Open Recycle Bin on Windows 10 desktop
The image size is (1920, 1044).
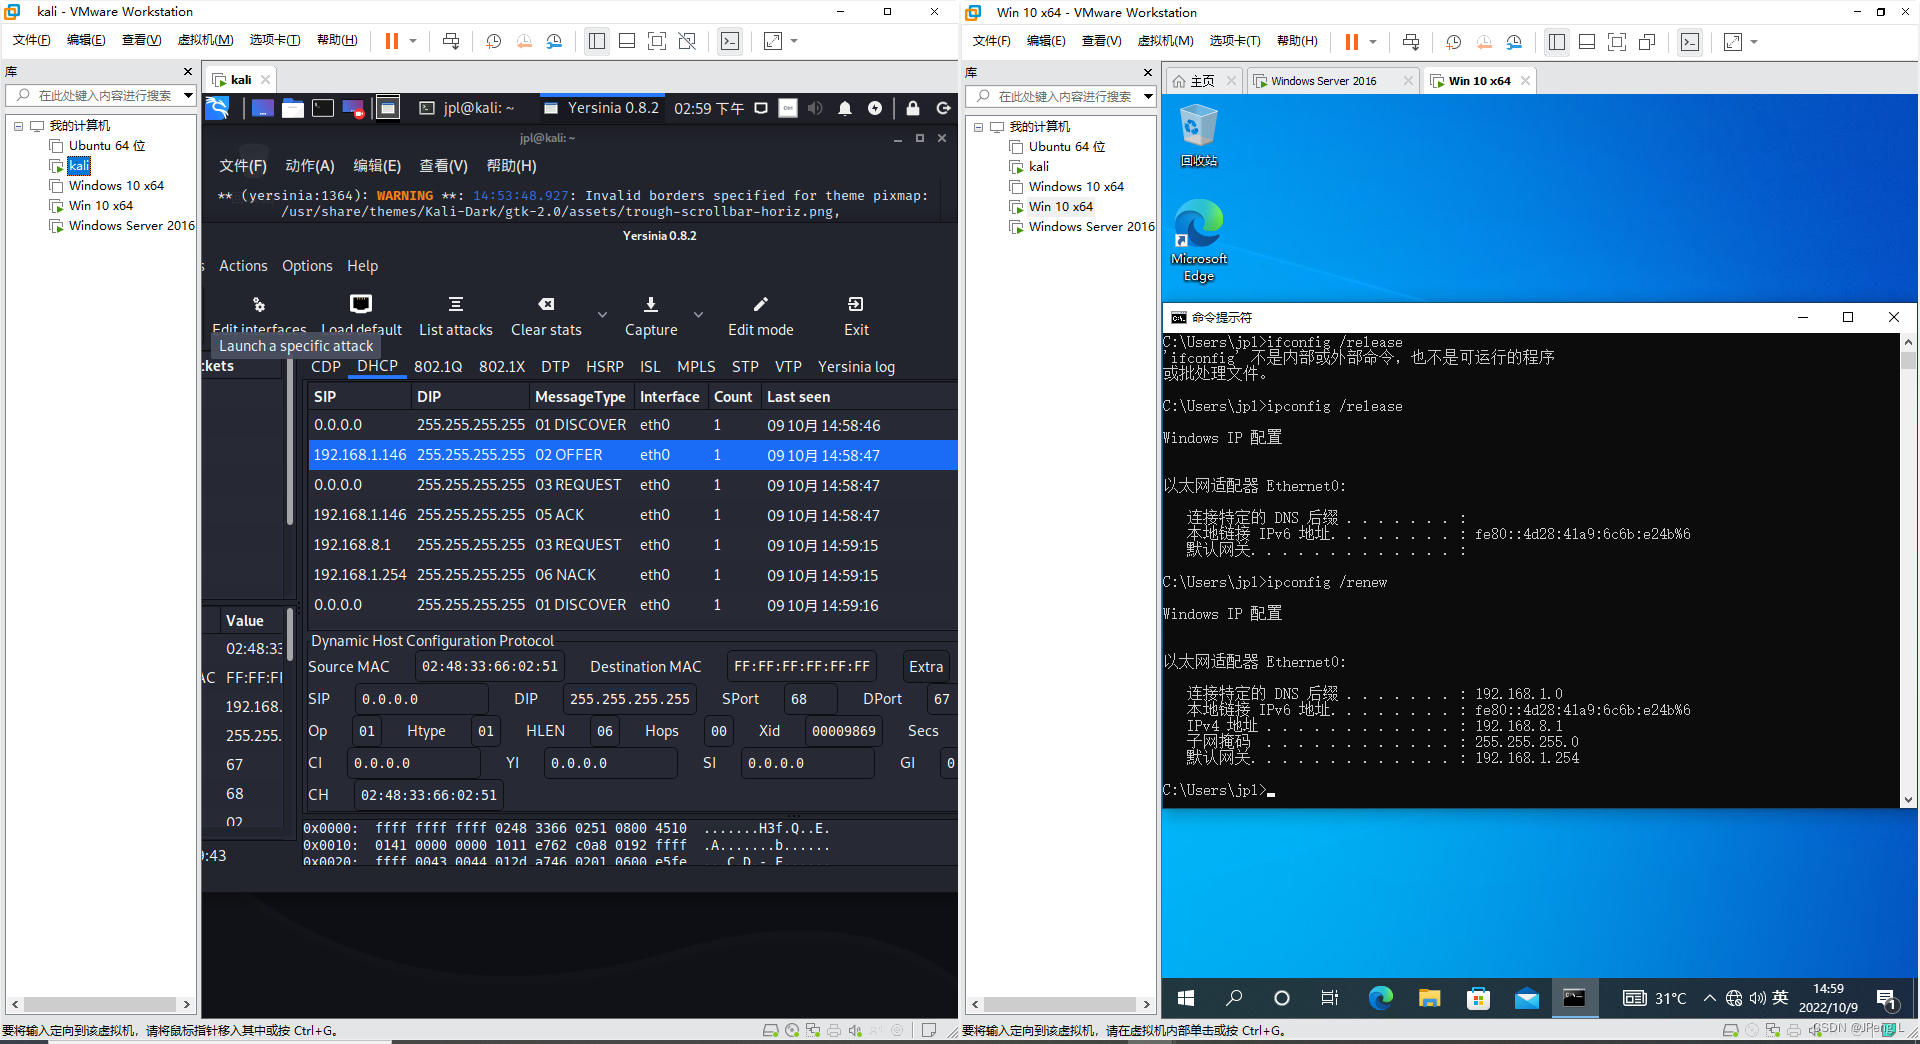point(1199,137)
